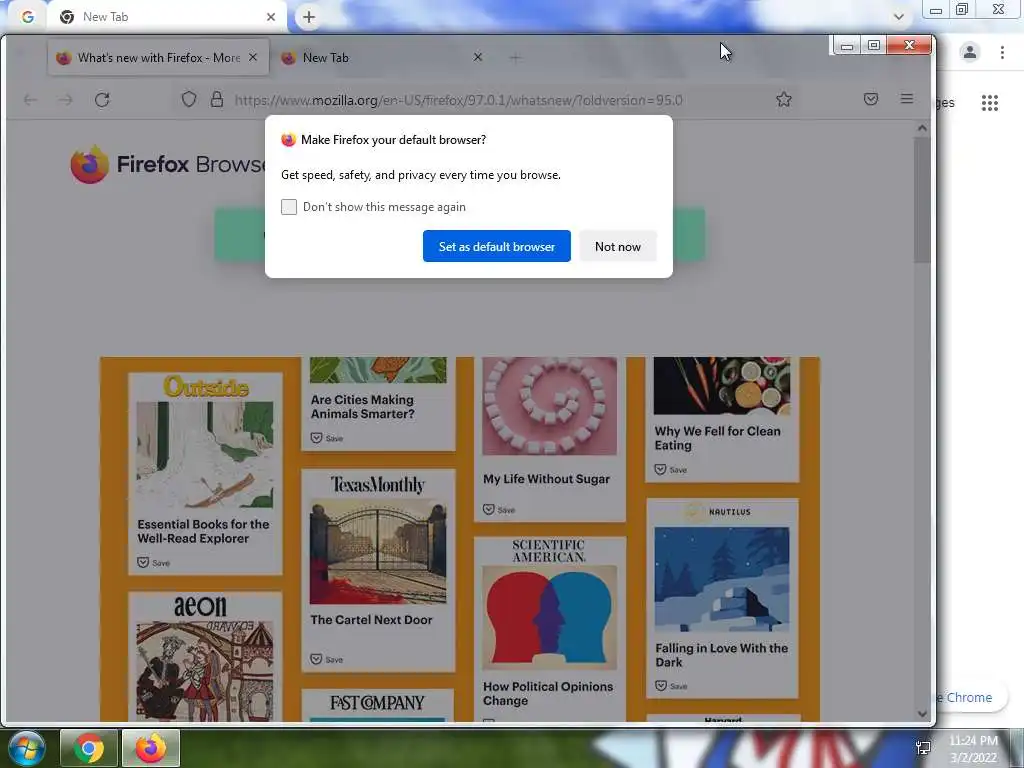This screenshot has height=768, width=1024.
Task: Open "Why We Fell for Clean Eating" article
Action: [x=717, y=438]
